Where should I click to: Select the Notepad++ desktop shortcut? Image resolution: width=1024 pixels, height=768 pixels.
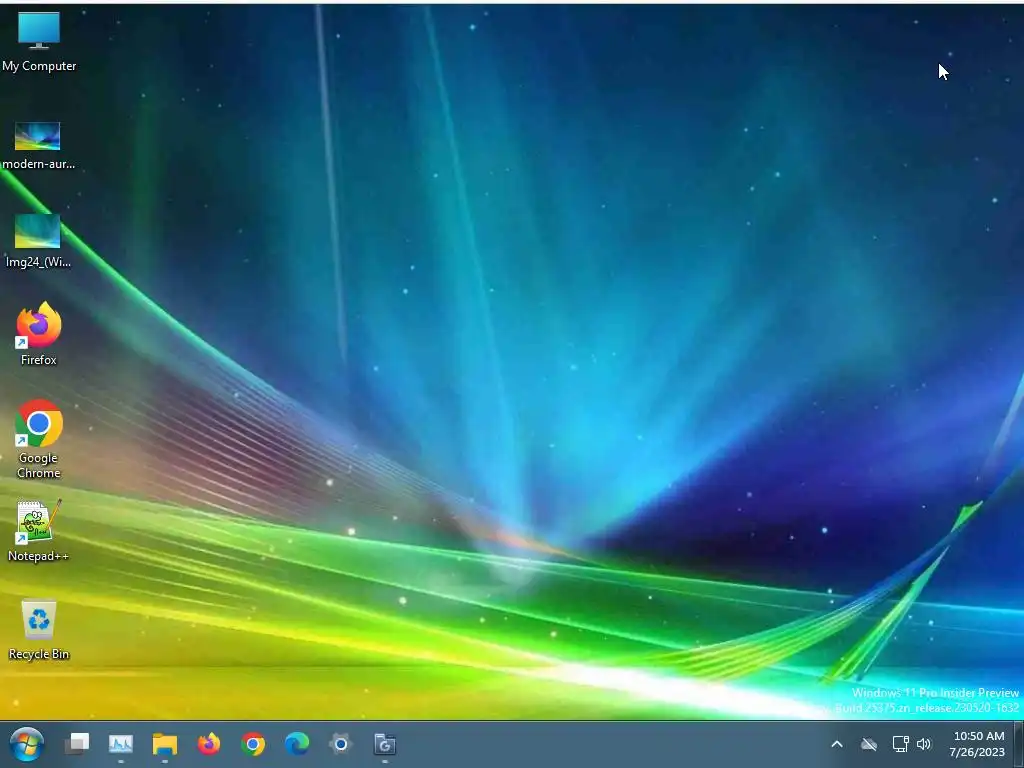(x=38, y=531)
